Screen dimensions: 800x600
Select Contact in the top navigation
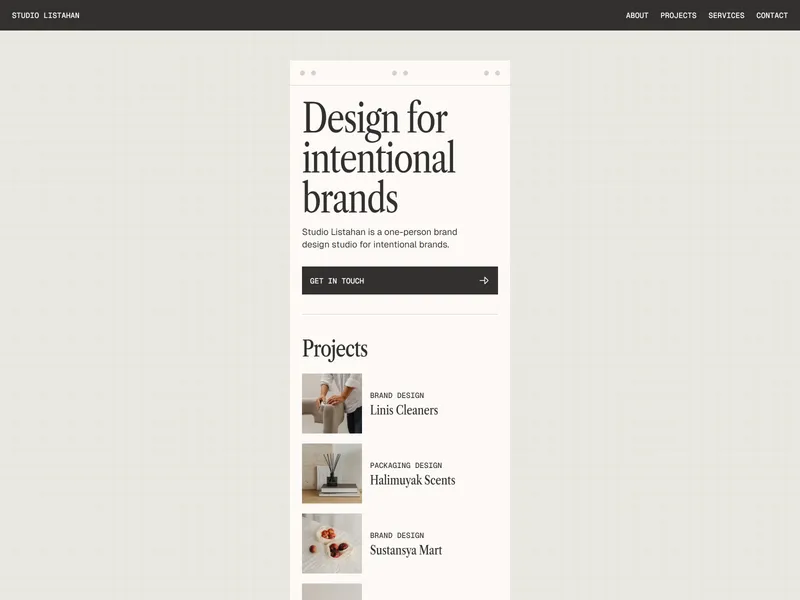coord(771,15)
